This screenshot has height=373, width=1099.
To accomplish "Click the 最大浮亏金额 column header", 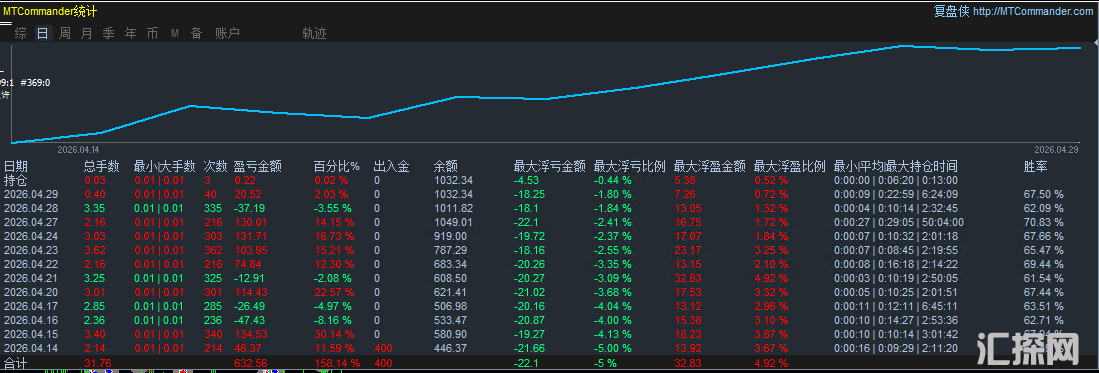I will 550,167.
